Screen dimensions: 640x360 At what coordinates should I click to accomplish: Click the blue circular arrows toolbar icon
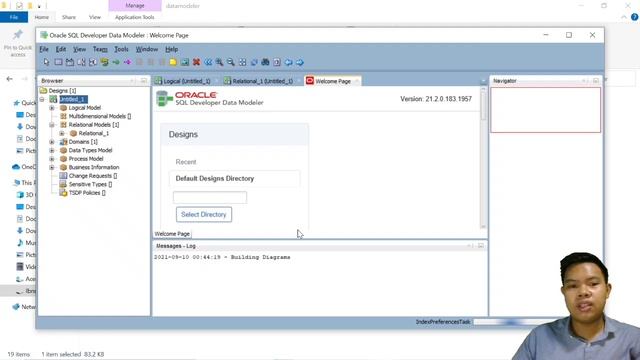[x=254, y=62]
